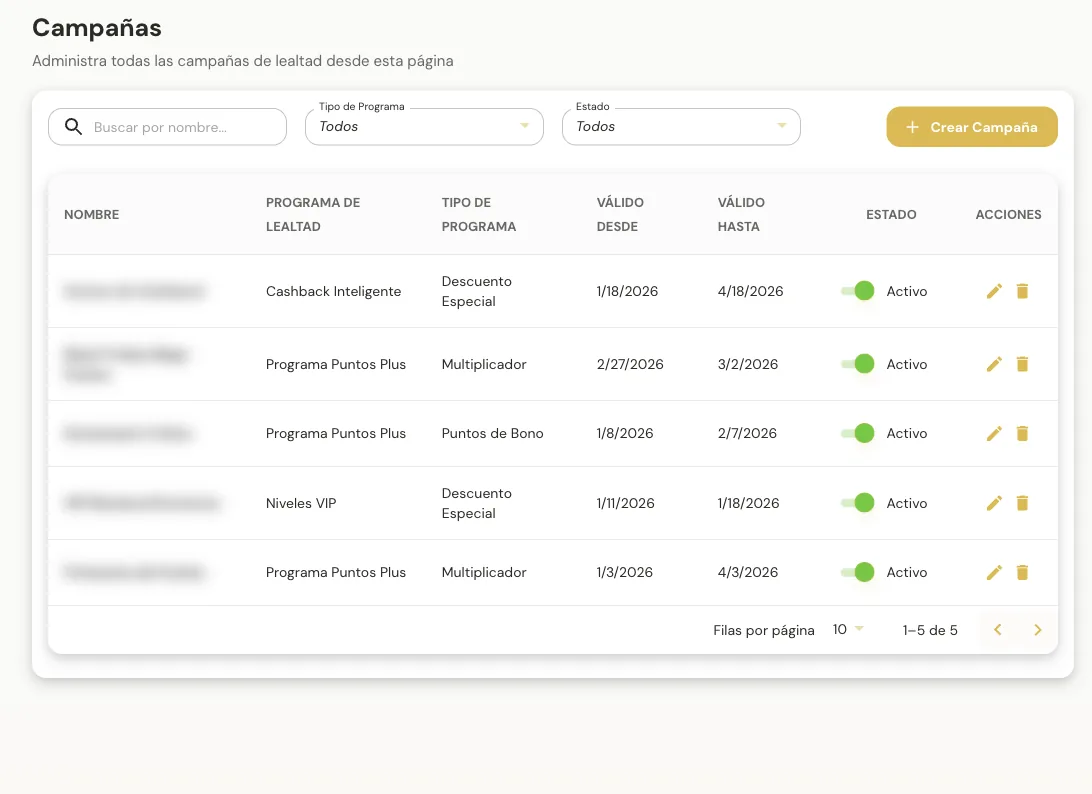
Task: Click the 1/11/2026 start date
Action: point(625,503)
